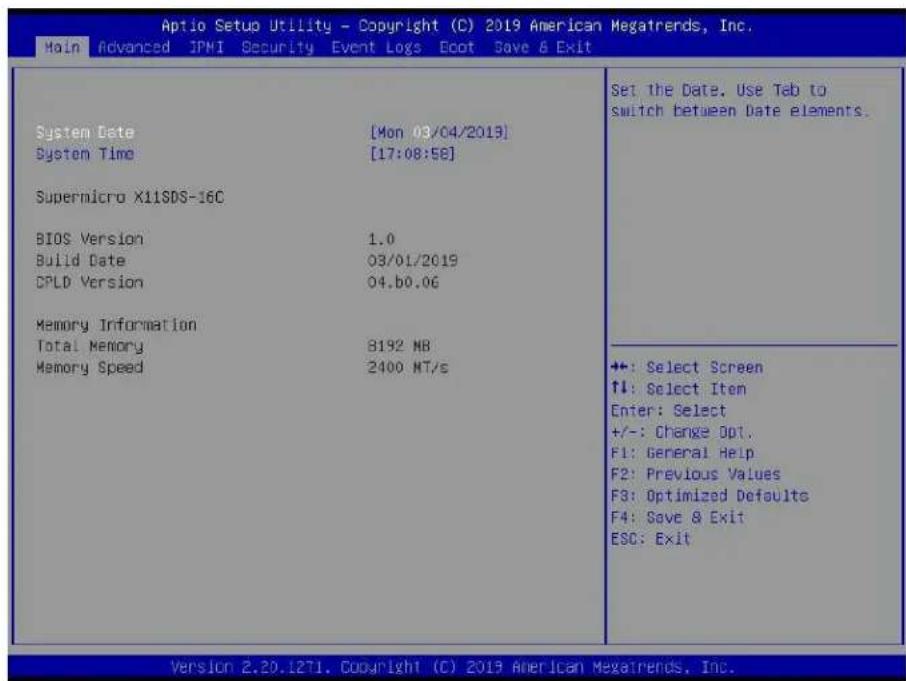Screen dimensions: 906x681
Task: Click the CPLD Version value 04.b0.06
Action: (x=403, y=282)
